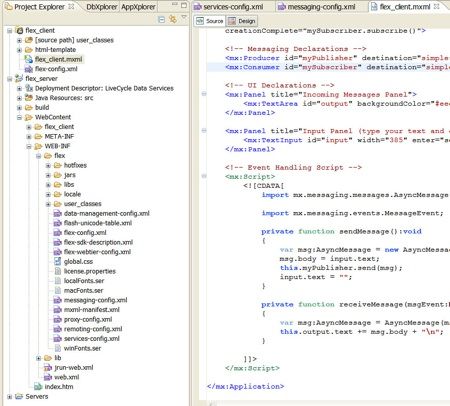The image size is (450, 406).
Task: Open the Project Explorer view menu arrow
Action: 184,17
